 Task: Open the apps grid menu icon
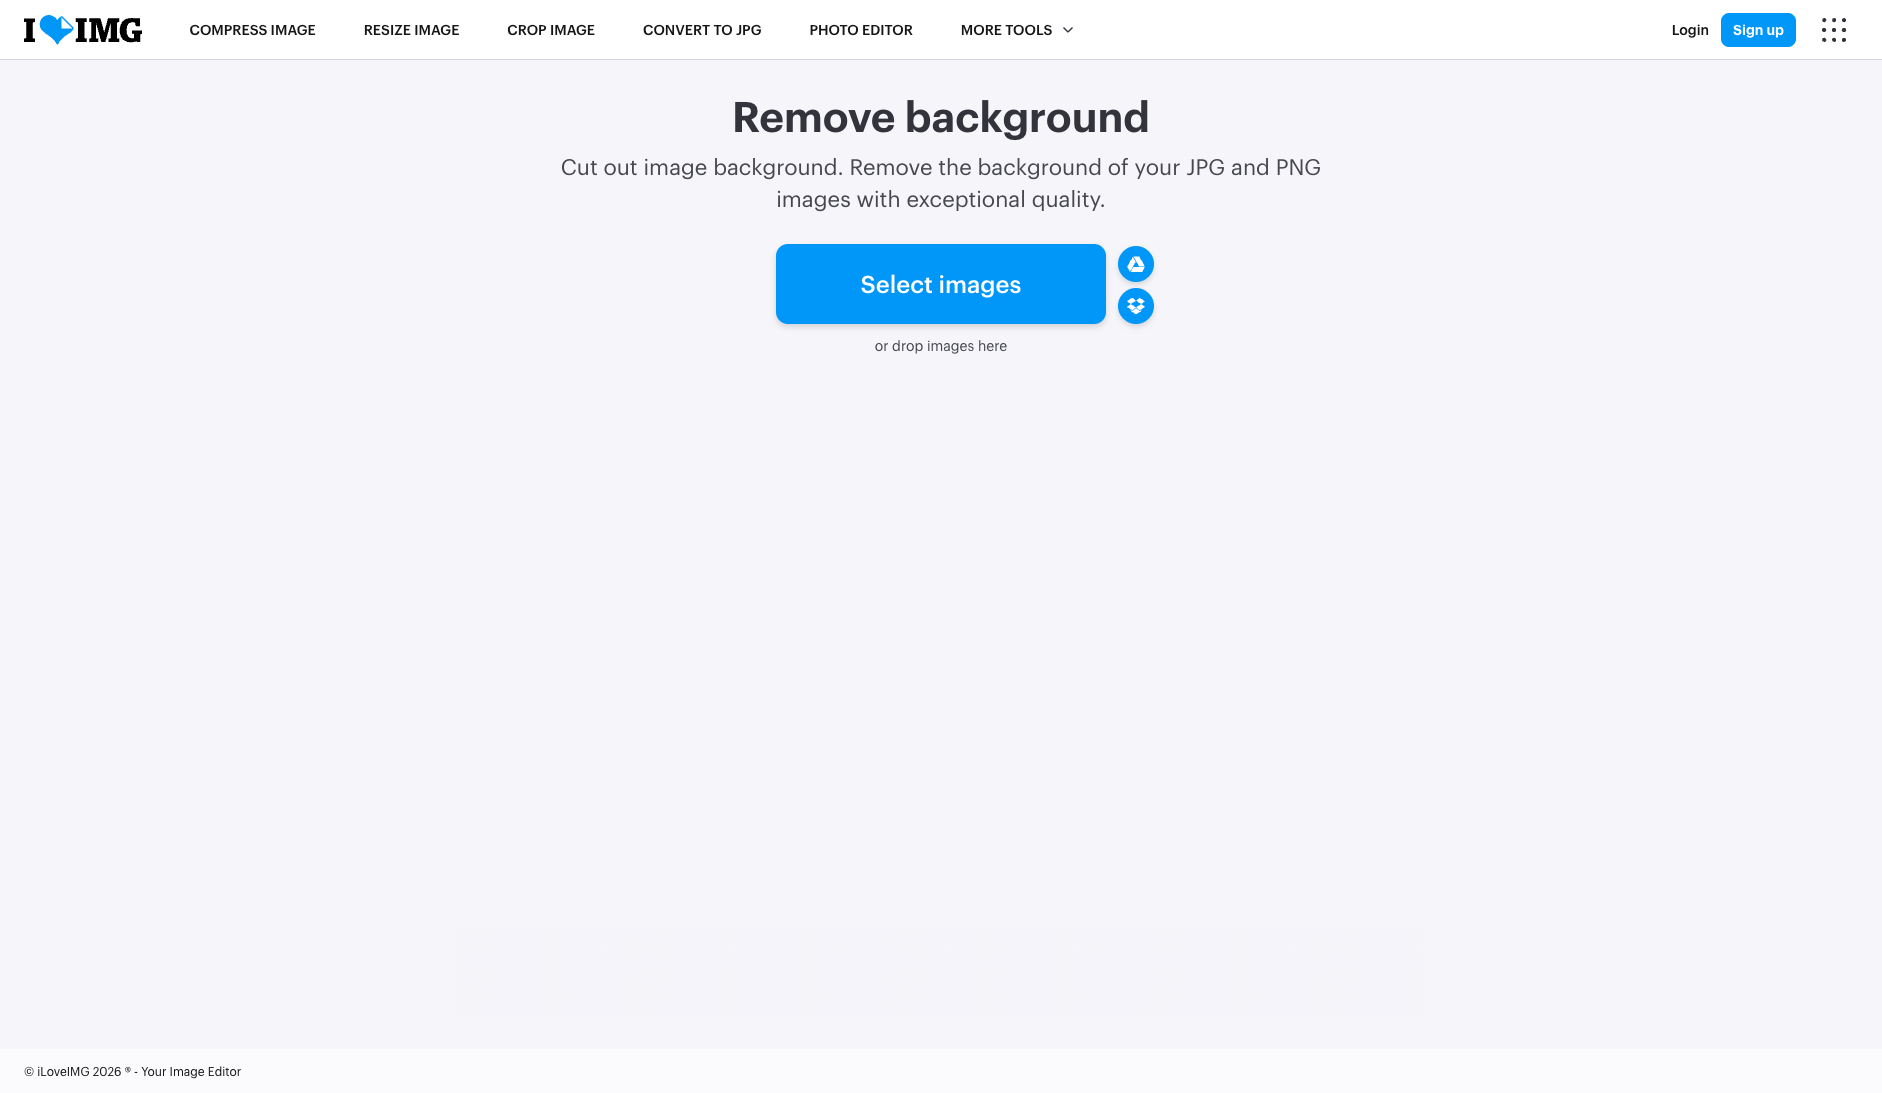click(1834, 30)
